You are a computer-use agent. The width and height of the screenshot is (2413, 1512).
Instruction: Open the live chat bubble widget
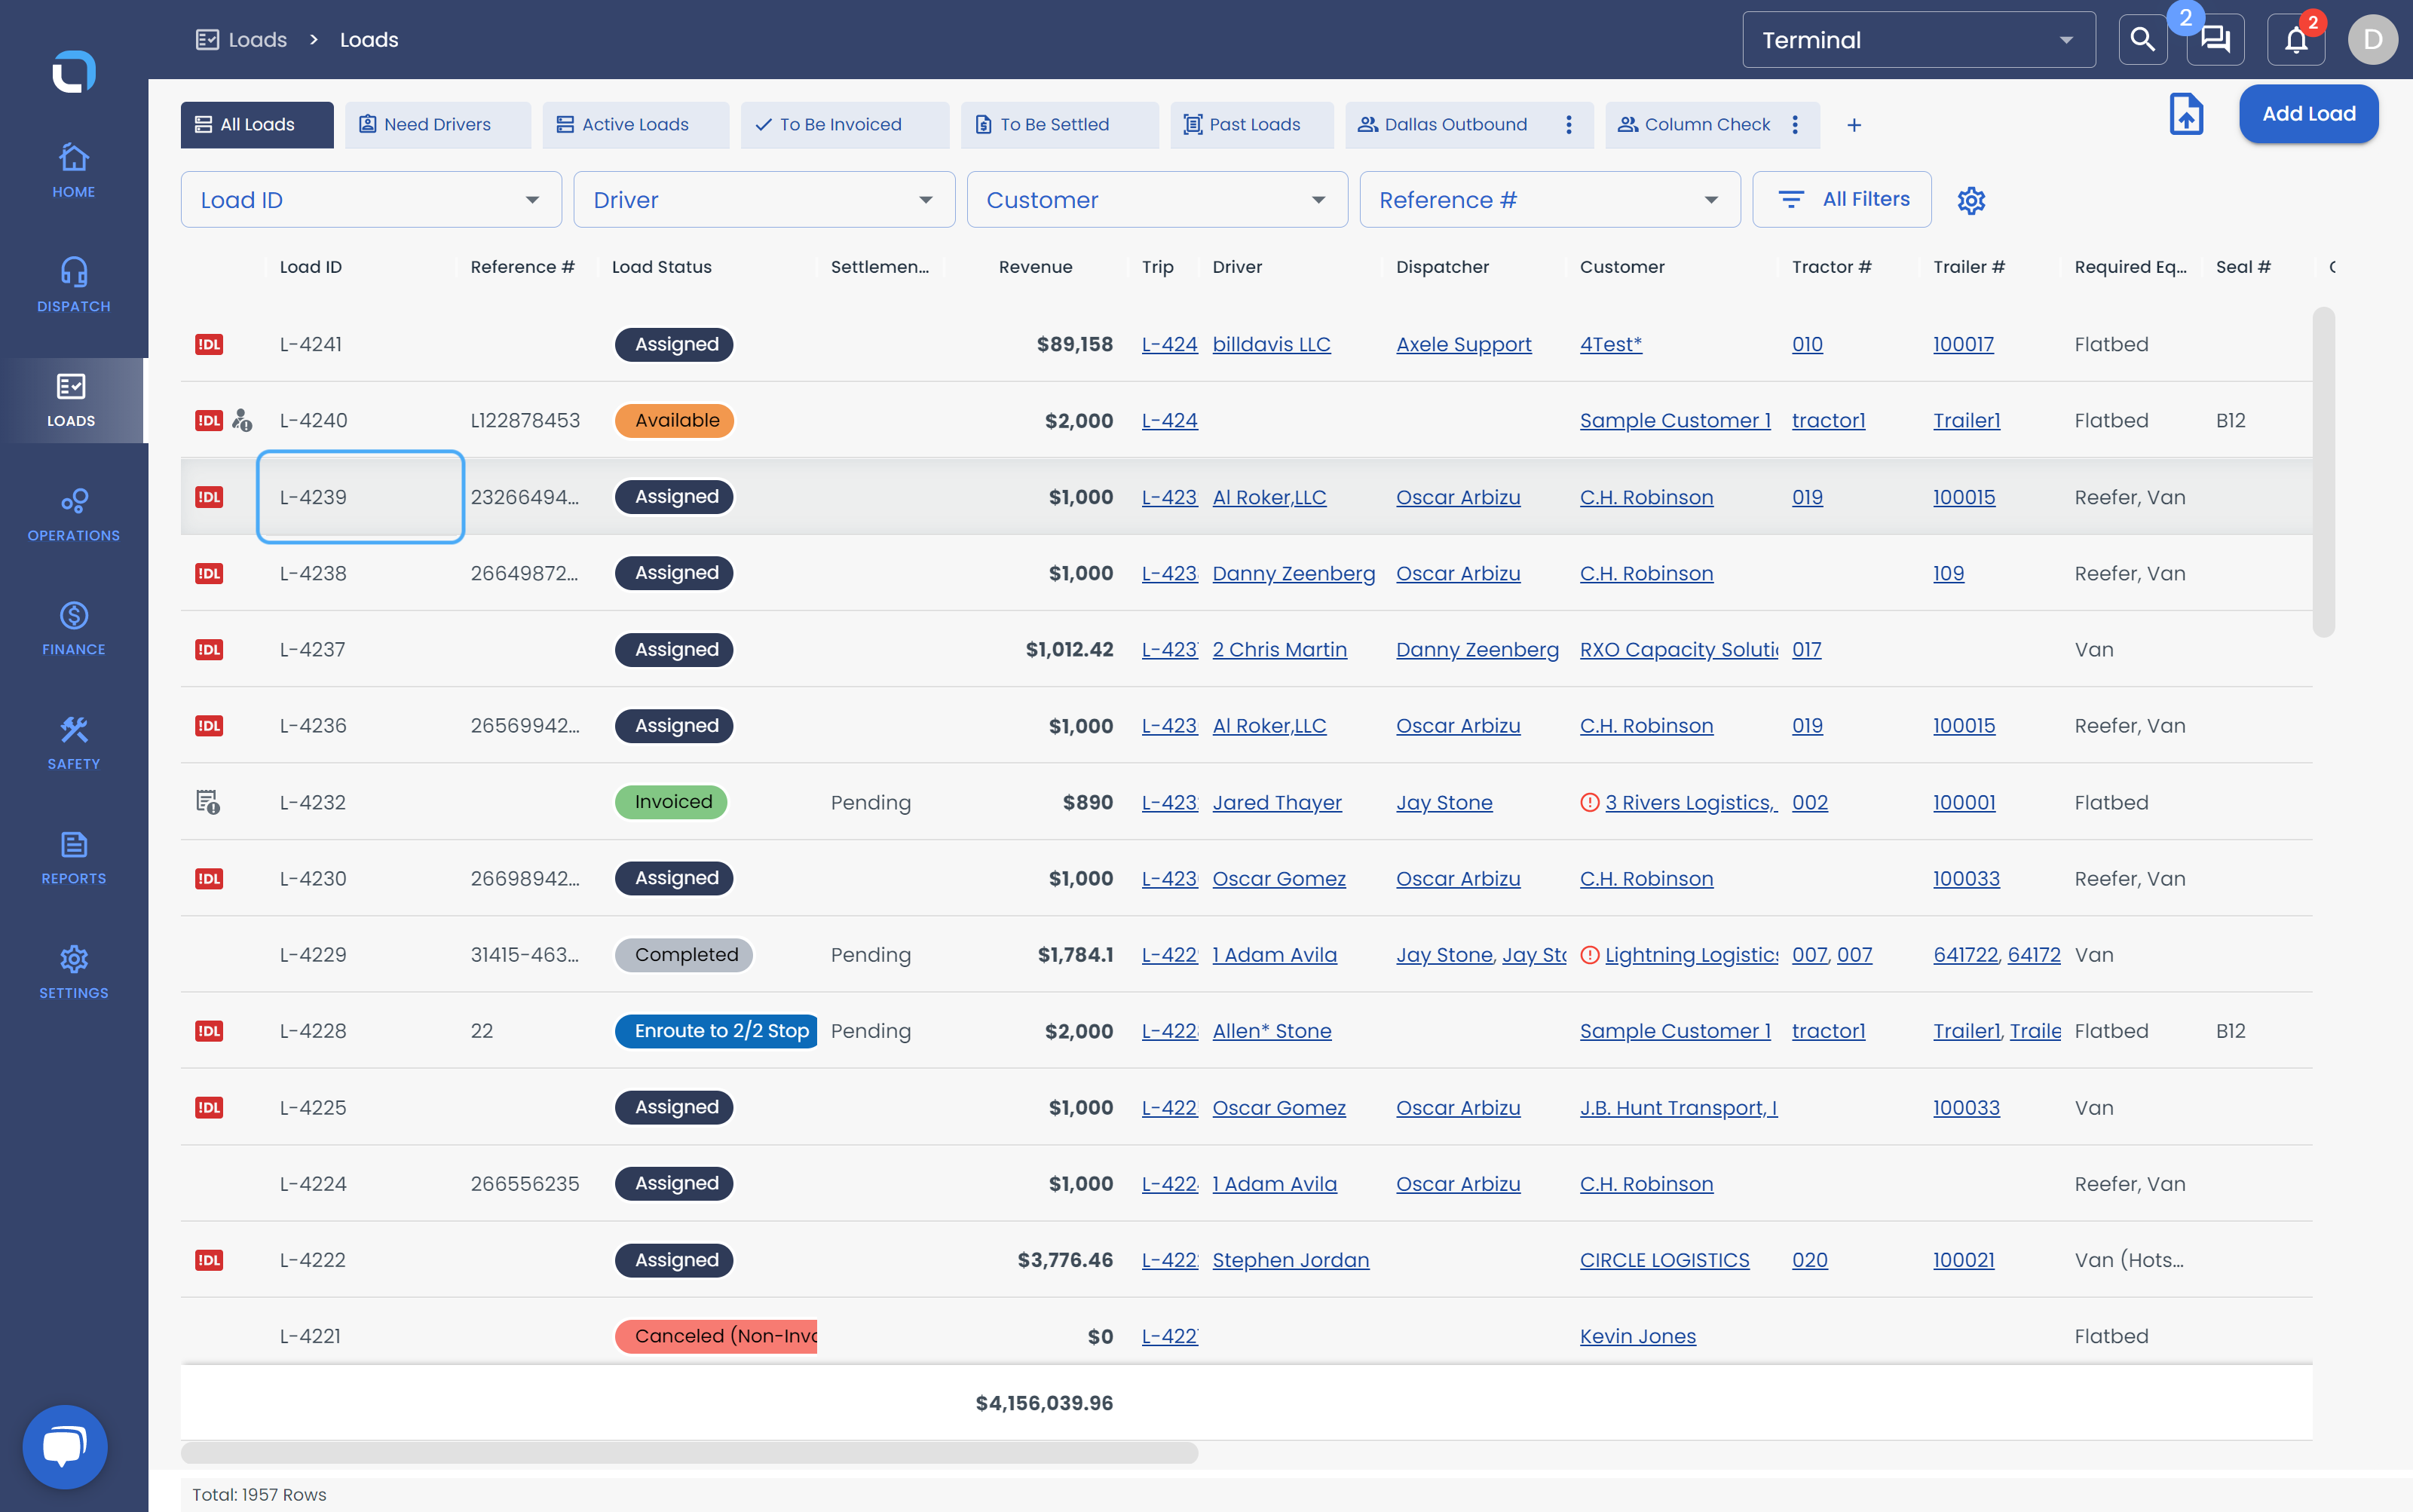(x=65, y=1446)
